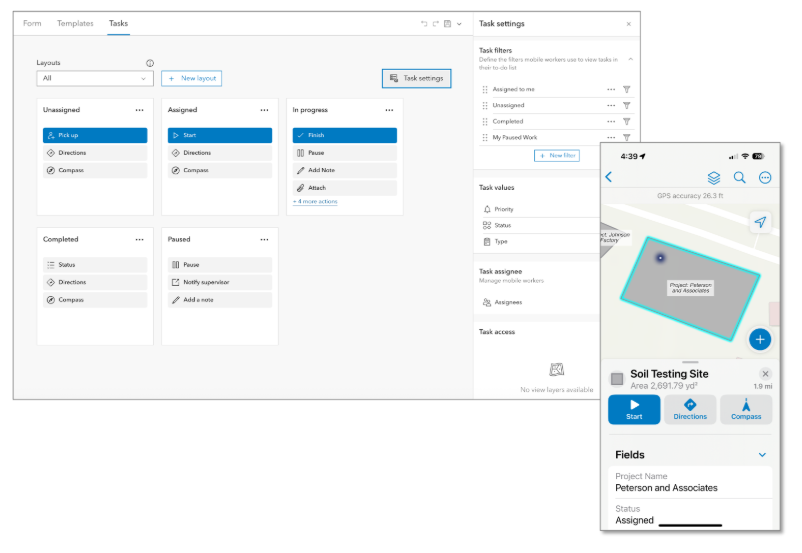
Task: Select Compass action in Unassigned card
Action: 95,170
